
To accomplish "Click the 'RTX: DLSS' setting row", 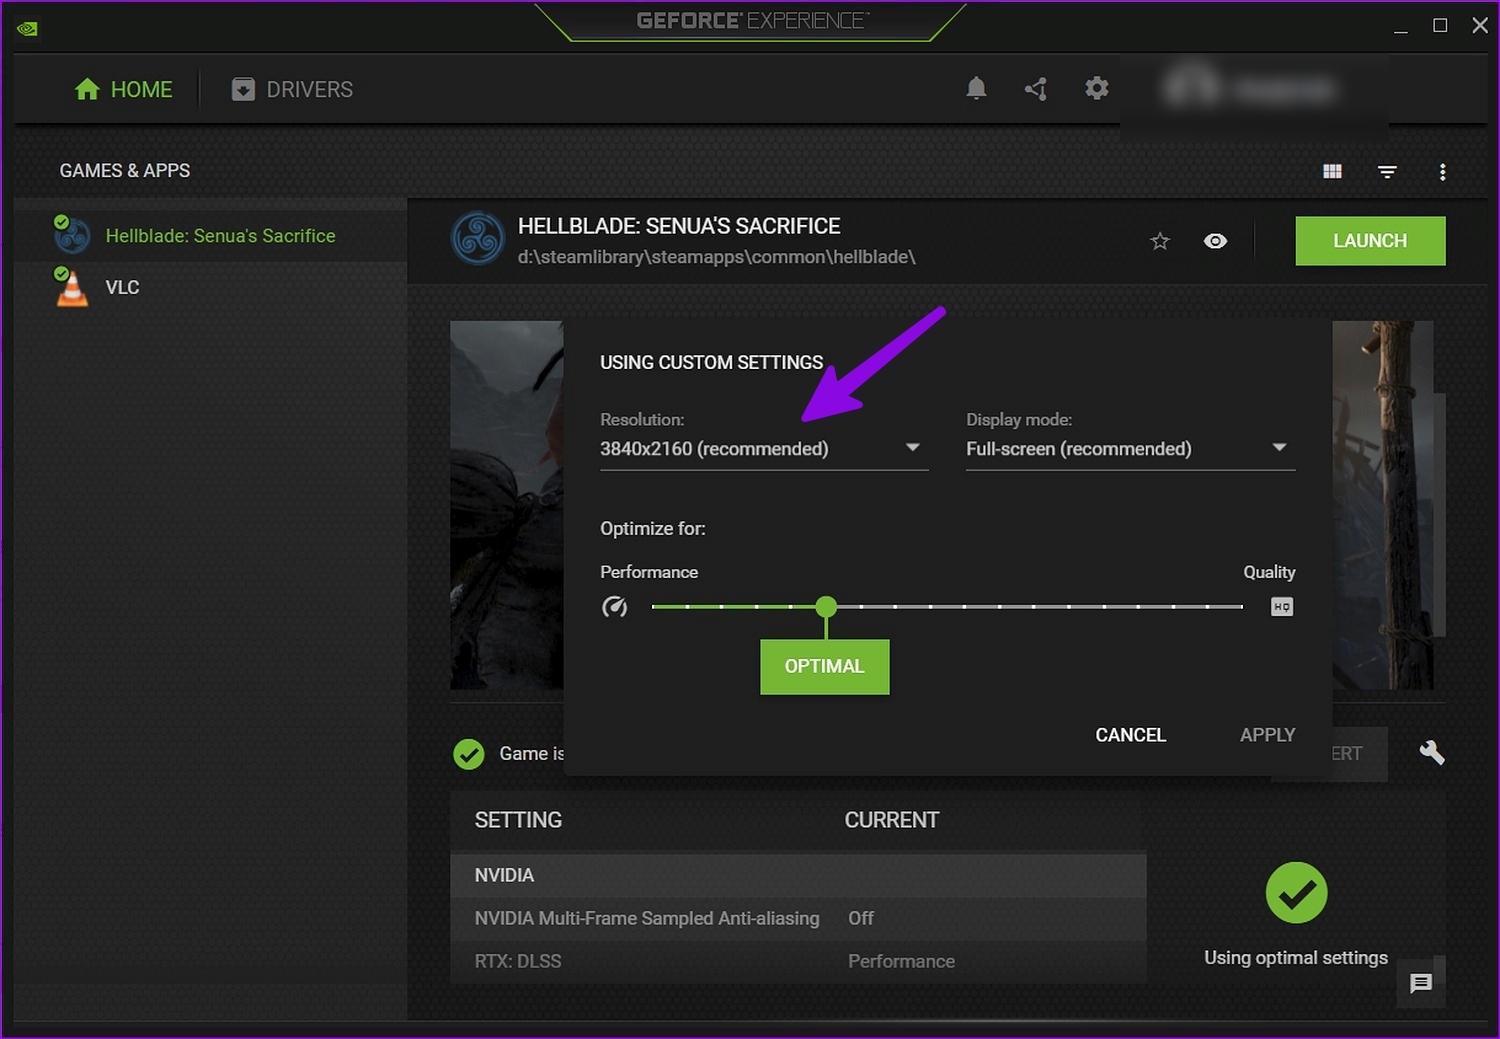I will coord(798,961).
